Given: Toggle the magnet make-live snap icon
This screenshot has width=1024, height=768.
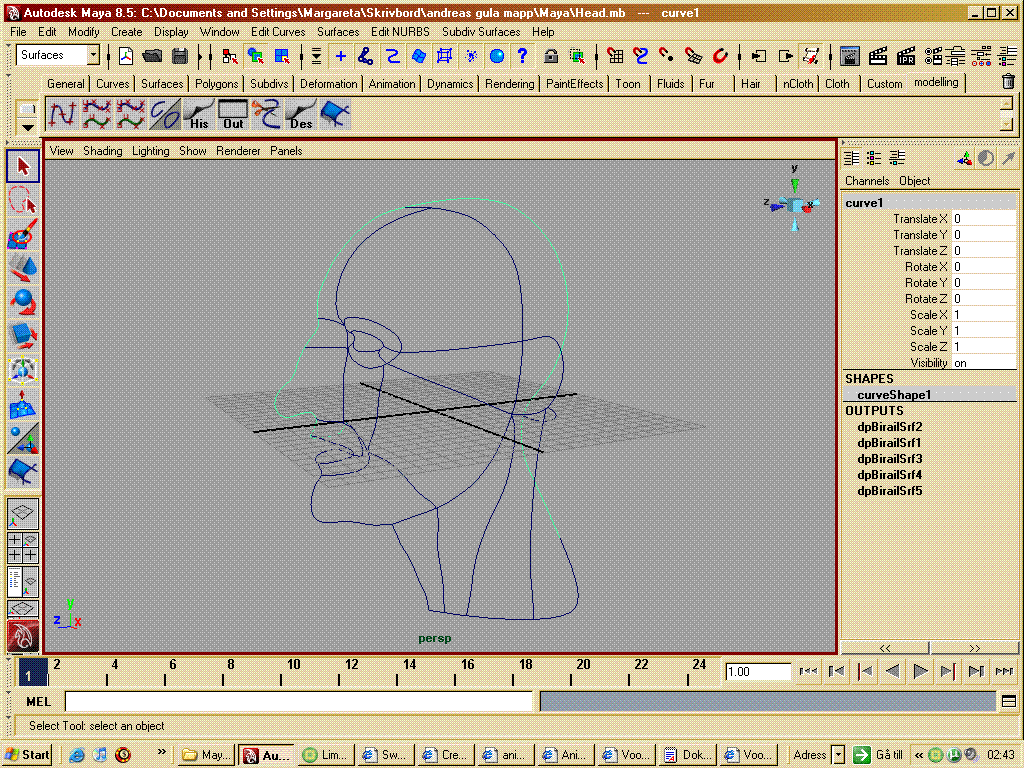Looking at the screenshot, I should click(720, 56).
